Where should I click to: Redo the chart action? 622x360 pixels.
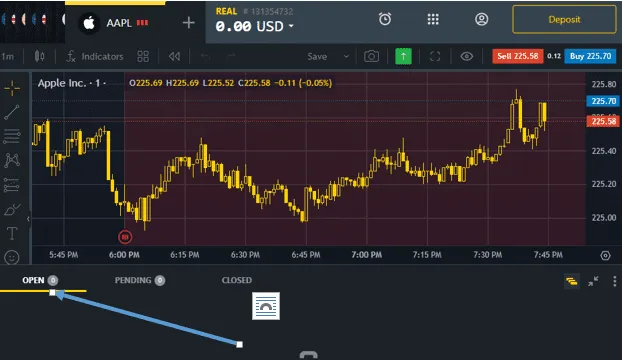[231, 56]
